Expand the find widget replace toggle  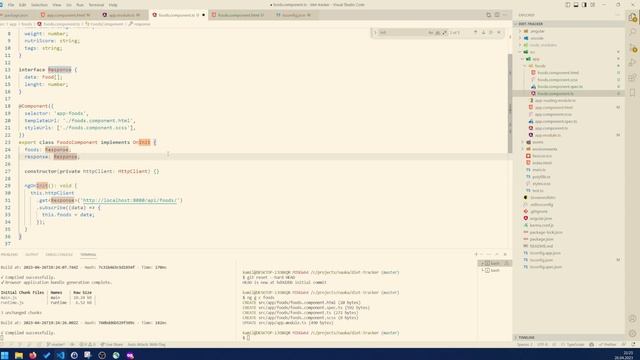coord(375,32)
